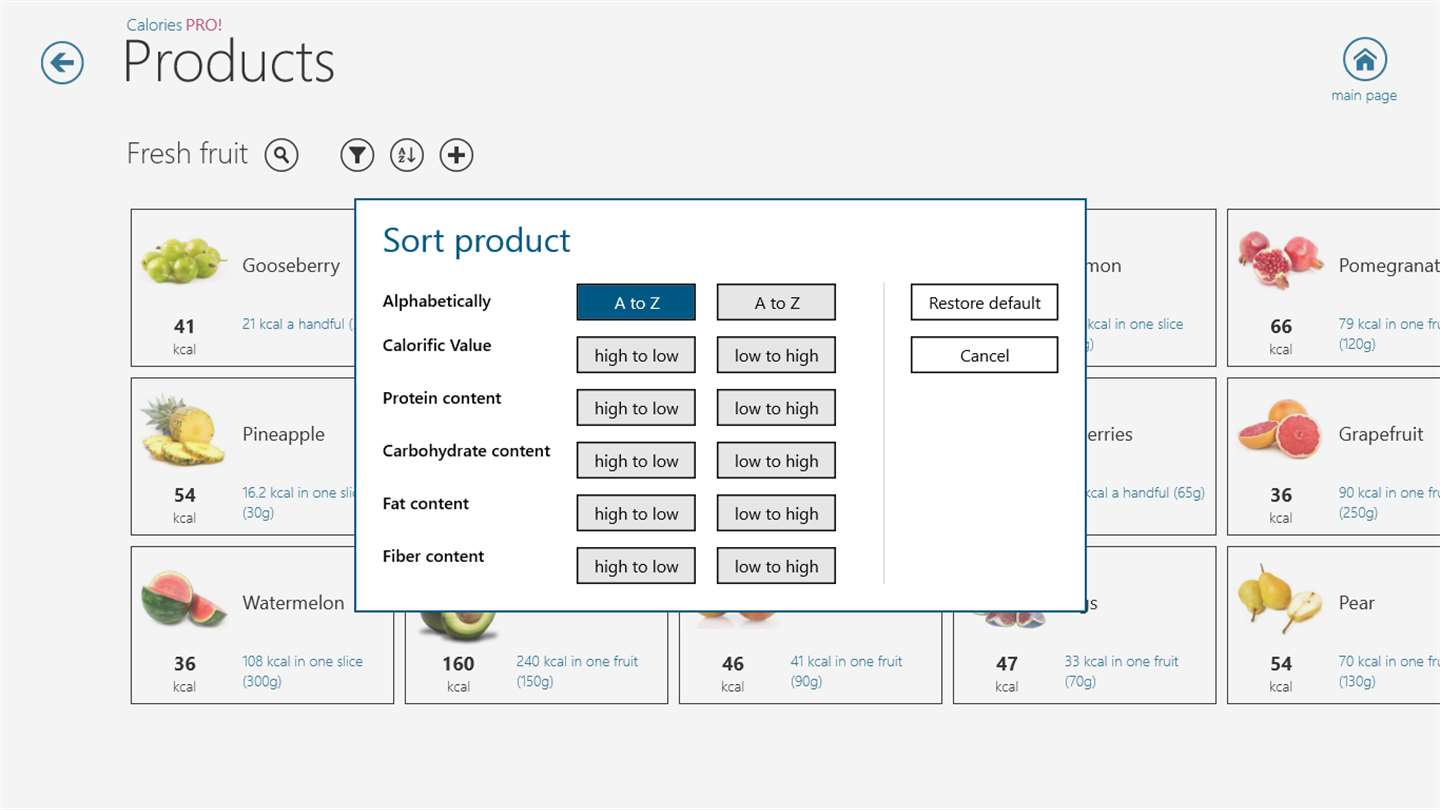Add a product with plus icon
This screenshot has width=1440, height=810.
point(456,155)
